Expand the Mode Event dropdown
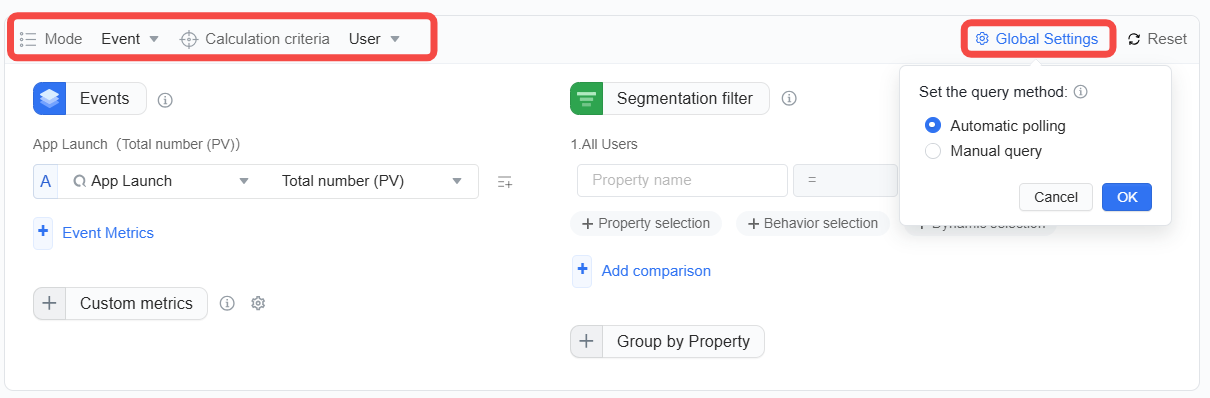The image size is (1210, 398). pyautogui.click(x=130, y=39)
